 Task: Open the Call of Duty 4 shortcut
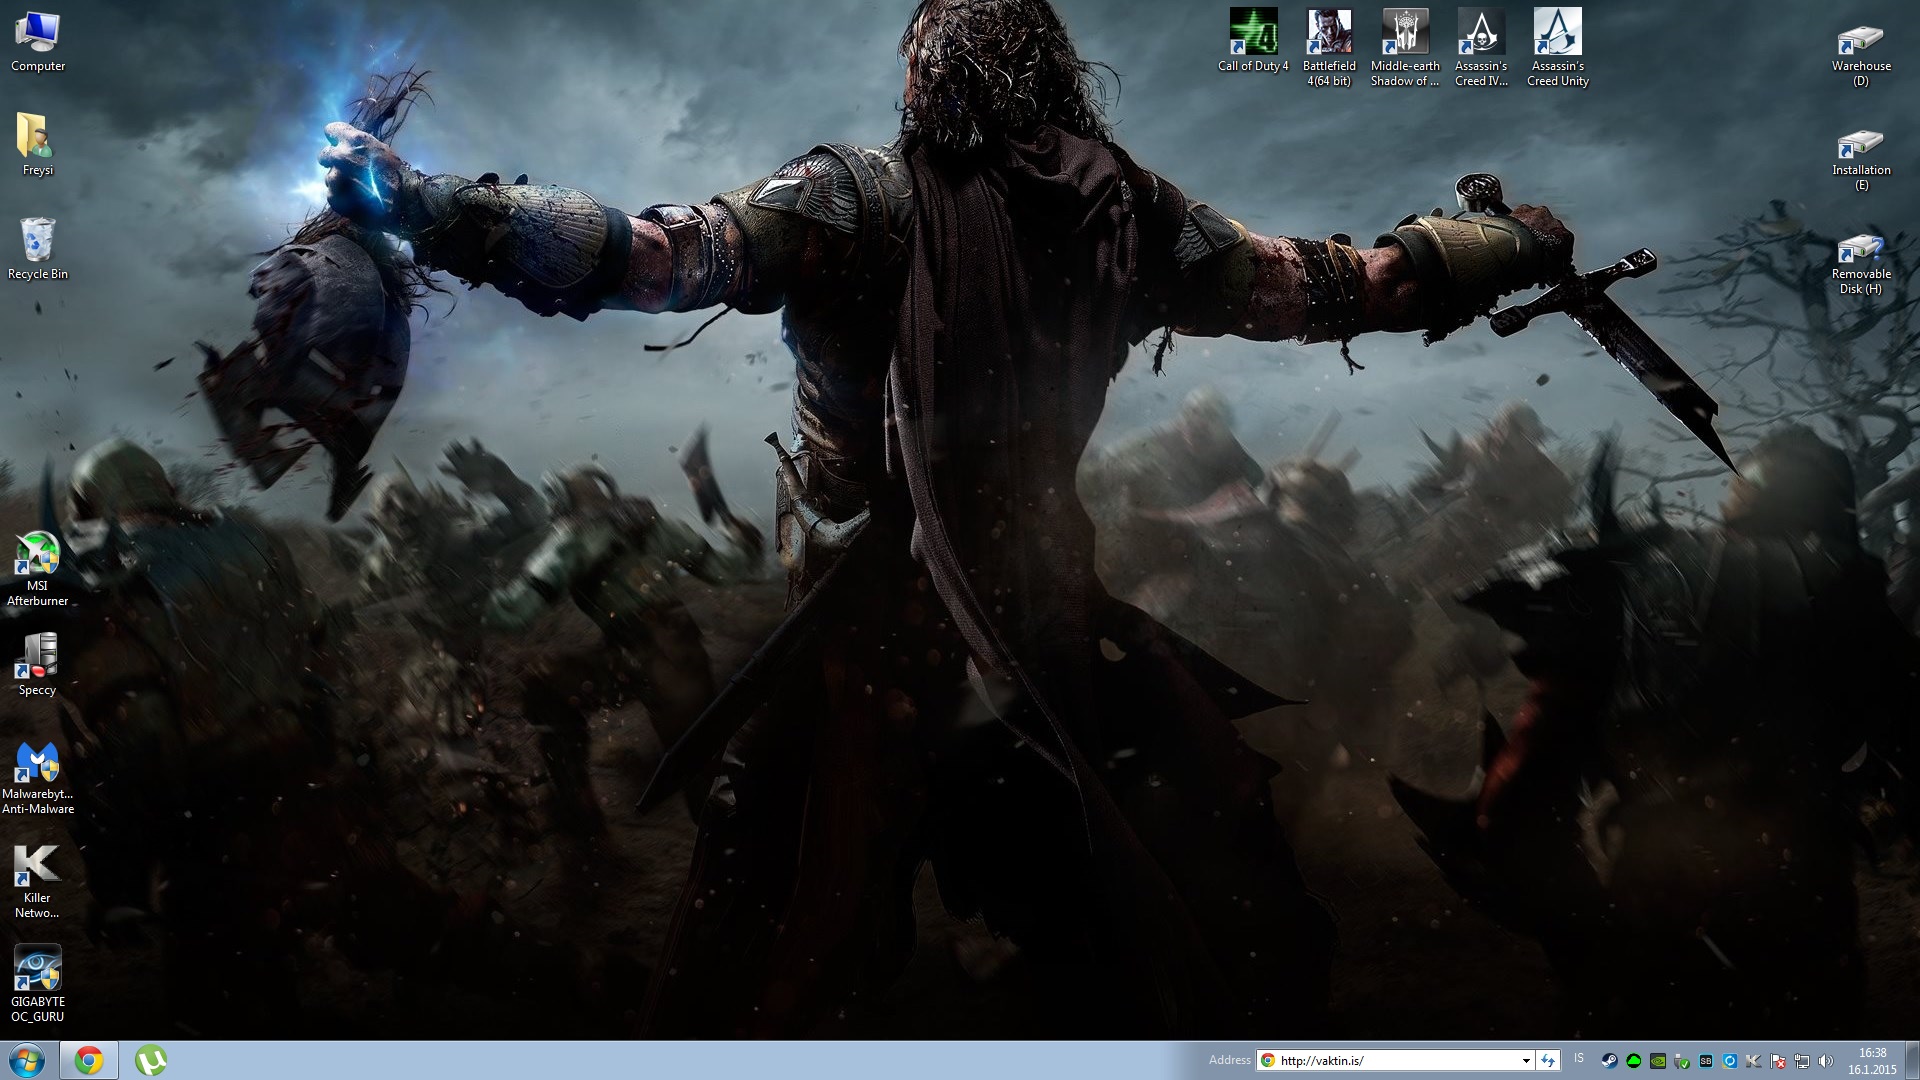[1253, 33]
